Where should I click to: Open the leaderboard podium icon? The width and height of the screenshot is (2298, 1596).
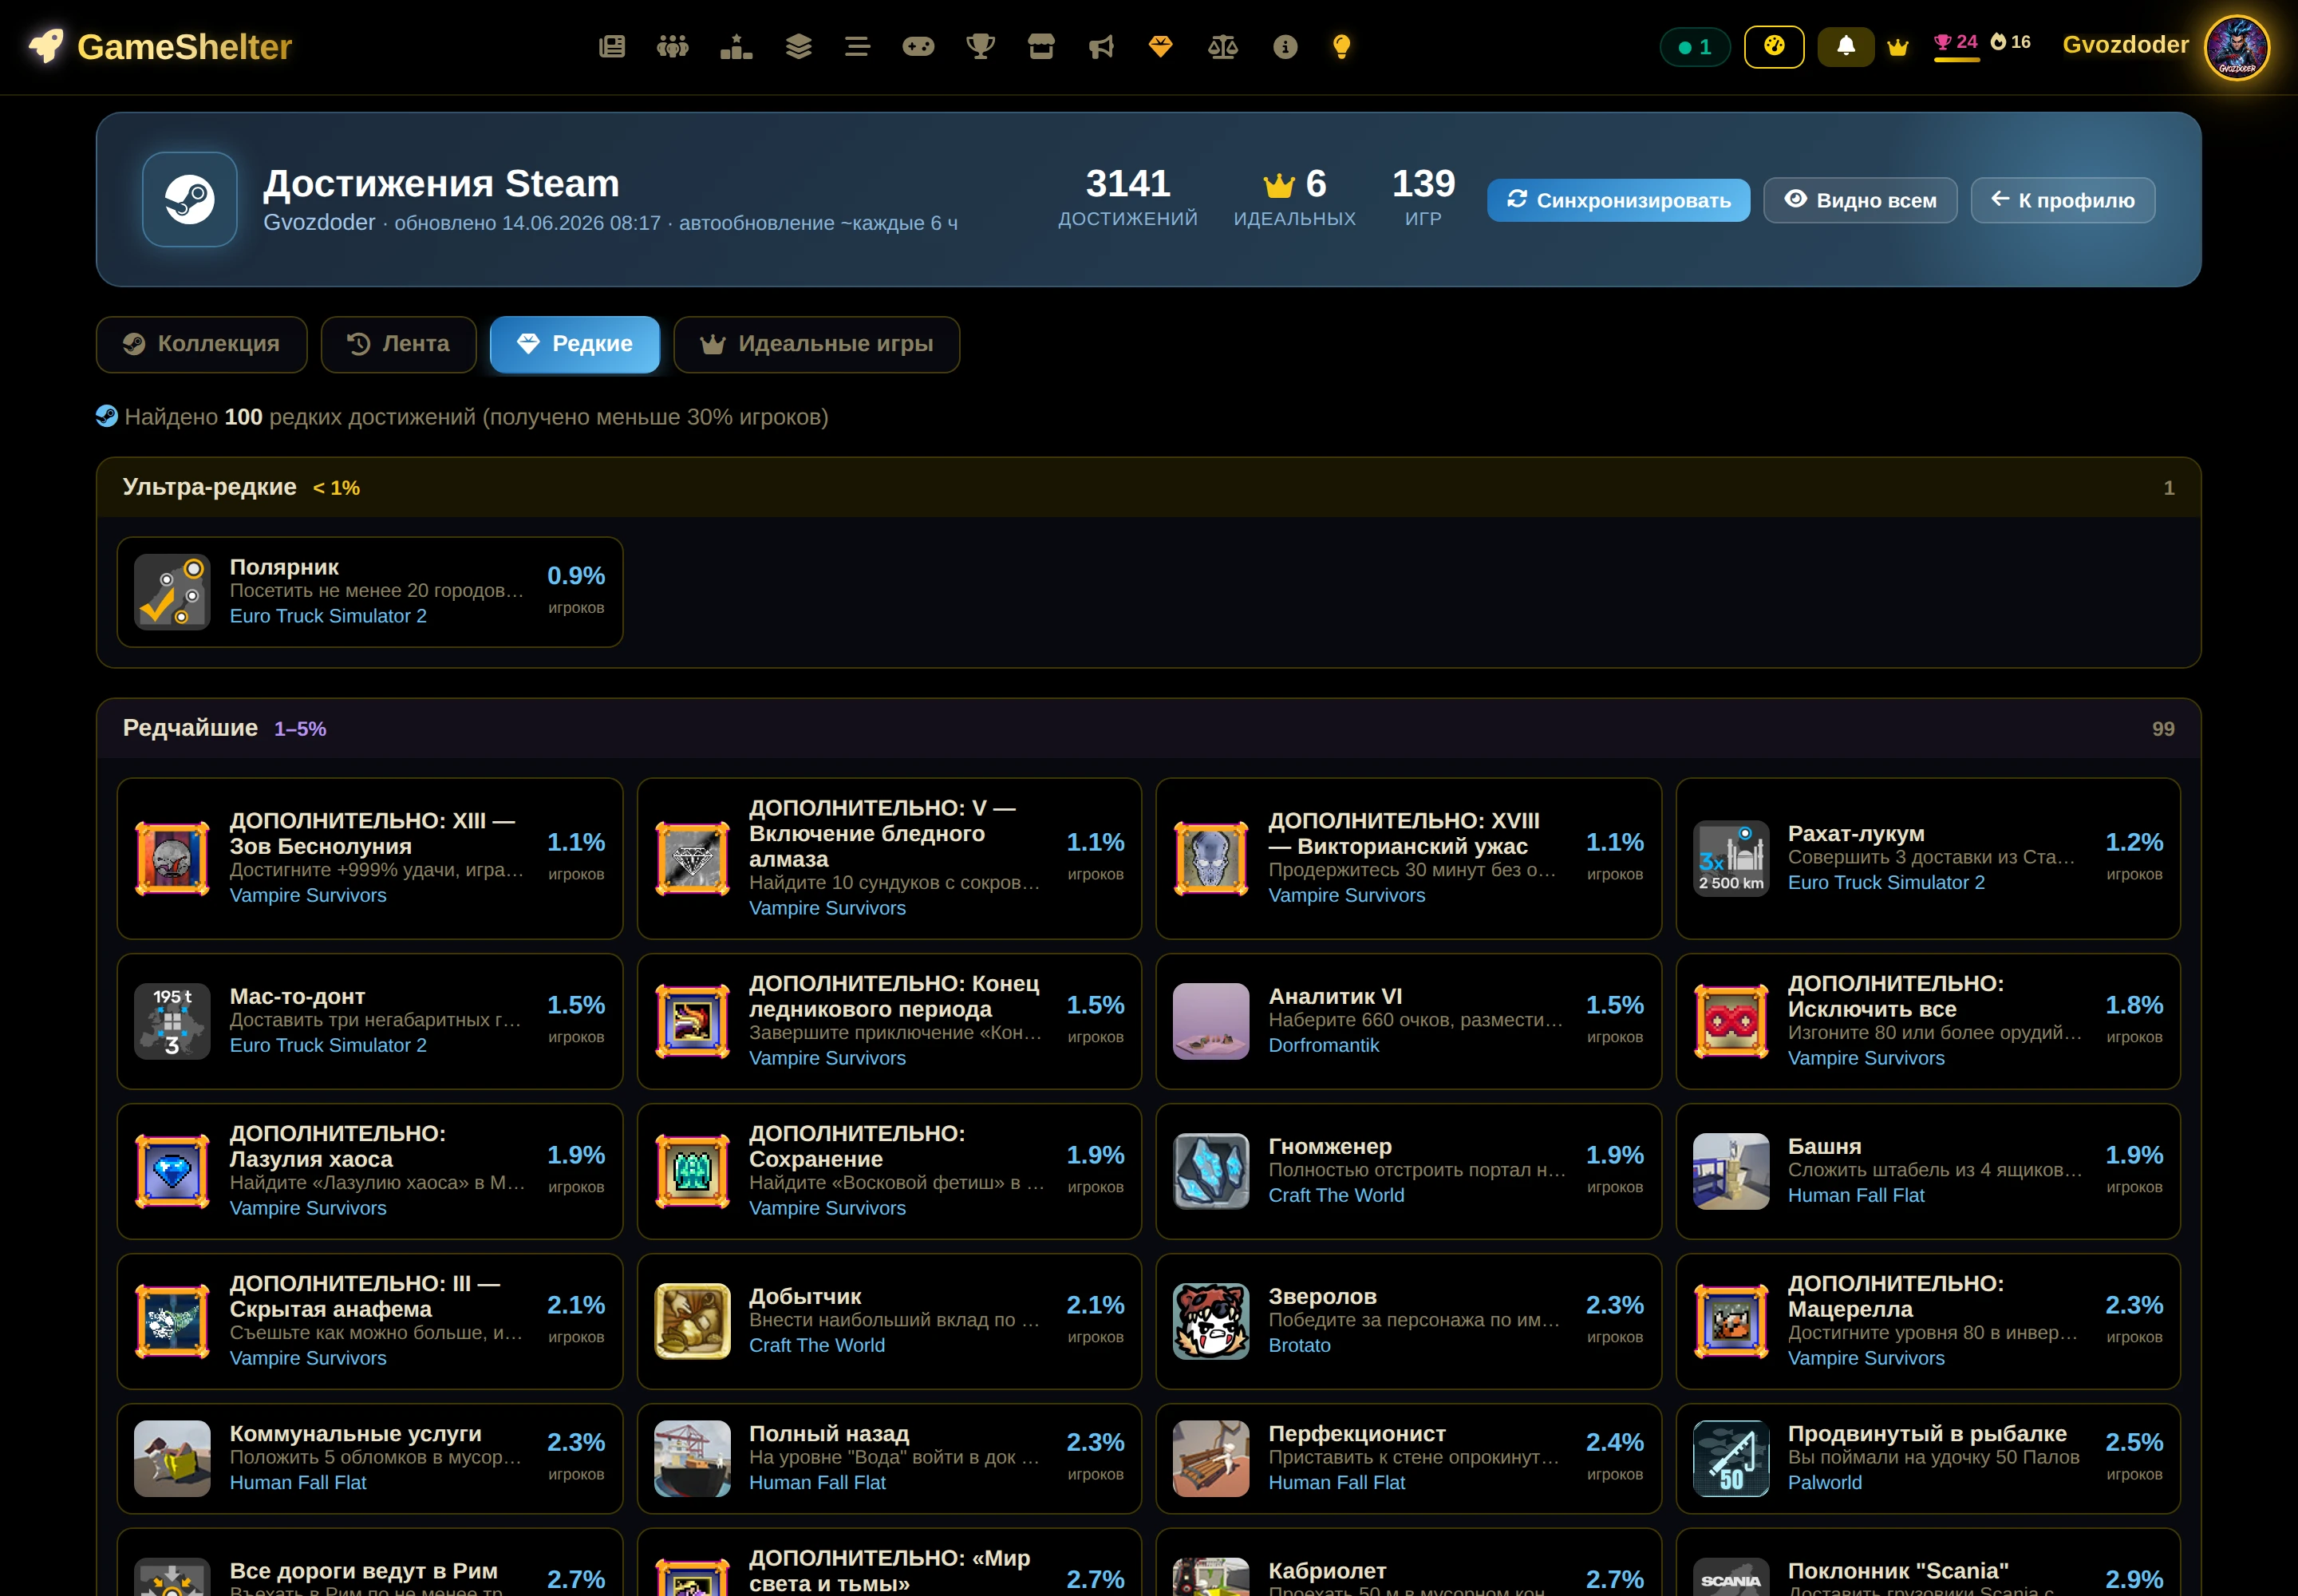pos(736,46)
